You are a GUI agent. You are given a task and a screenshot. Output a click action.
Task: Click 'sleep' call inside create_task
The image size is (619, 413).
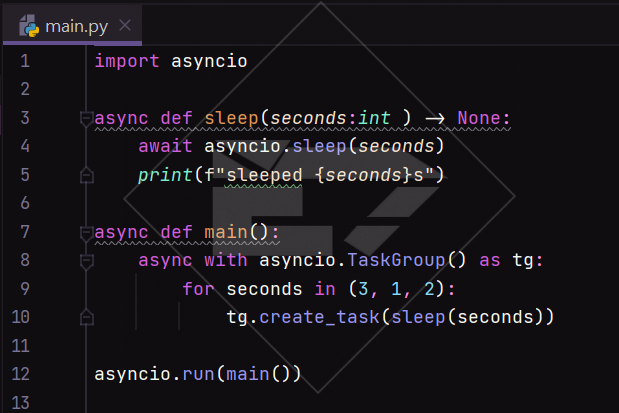(418, 317)
